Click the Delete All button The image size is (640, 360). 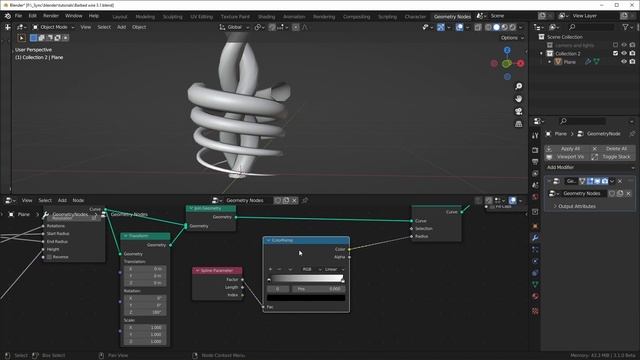(x=613, y=149)
